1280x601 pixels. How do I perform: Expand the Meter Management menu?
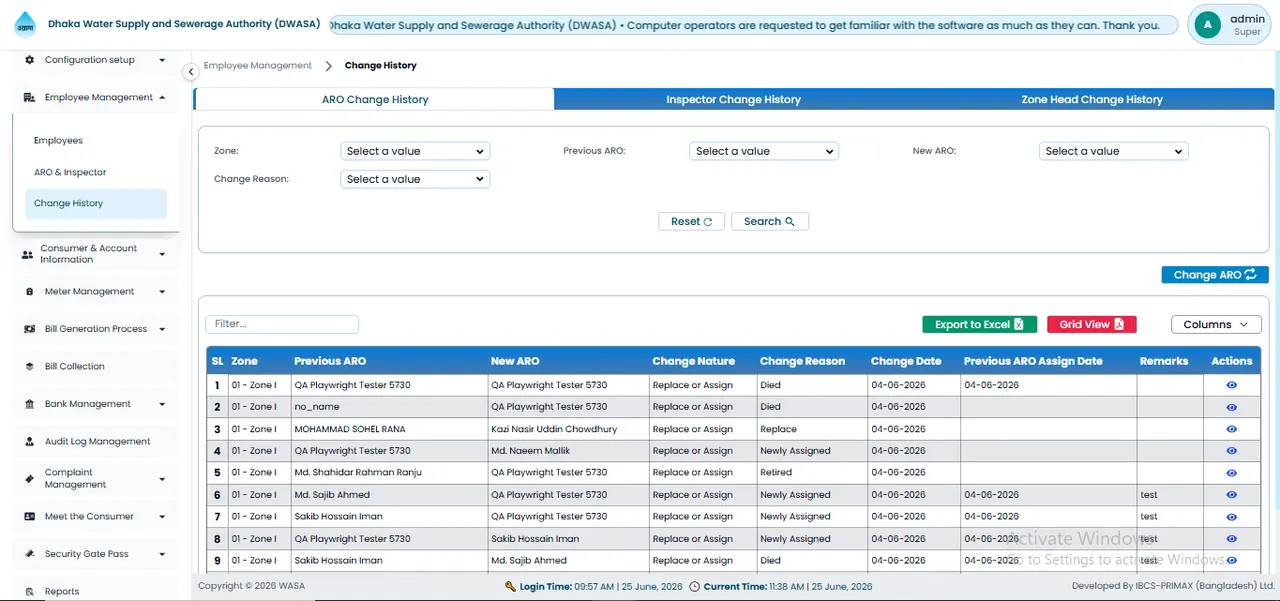(x=162, y=292)
